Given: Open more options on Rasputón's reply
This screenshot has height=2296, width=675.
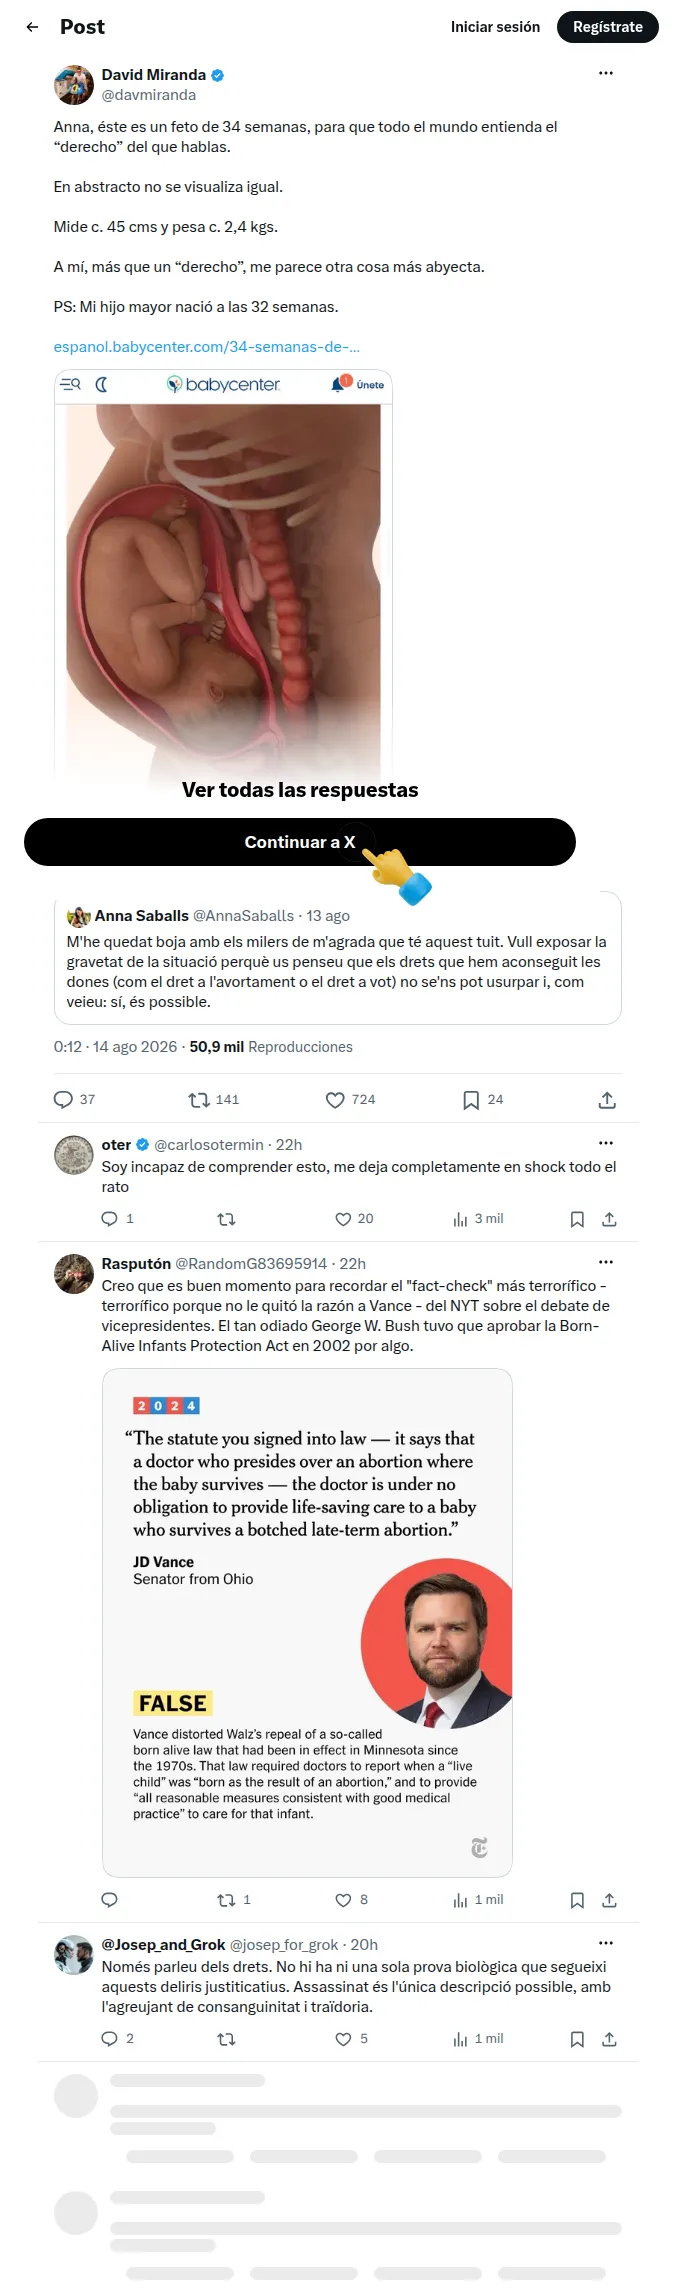Looking at the screenshot, I should tap(606, 1262).
